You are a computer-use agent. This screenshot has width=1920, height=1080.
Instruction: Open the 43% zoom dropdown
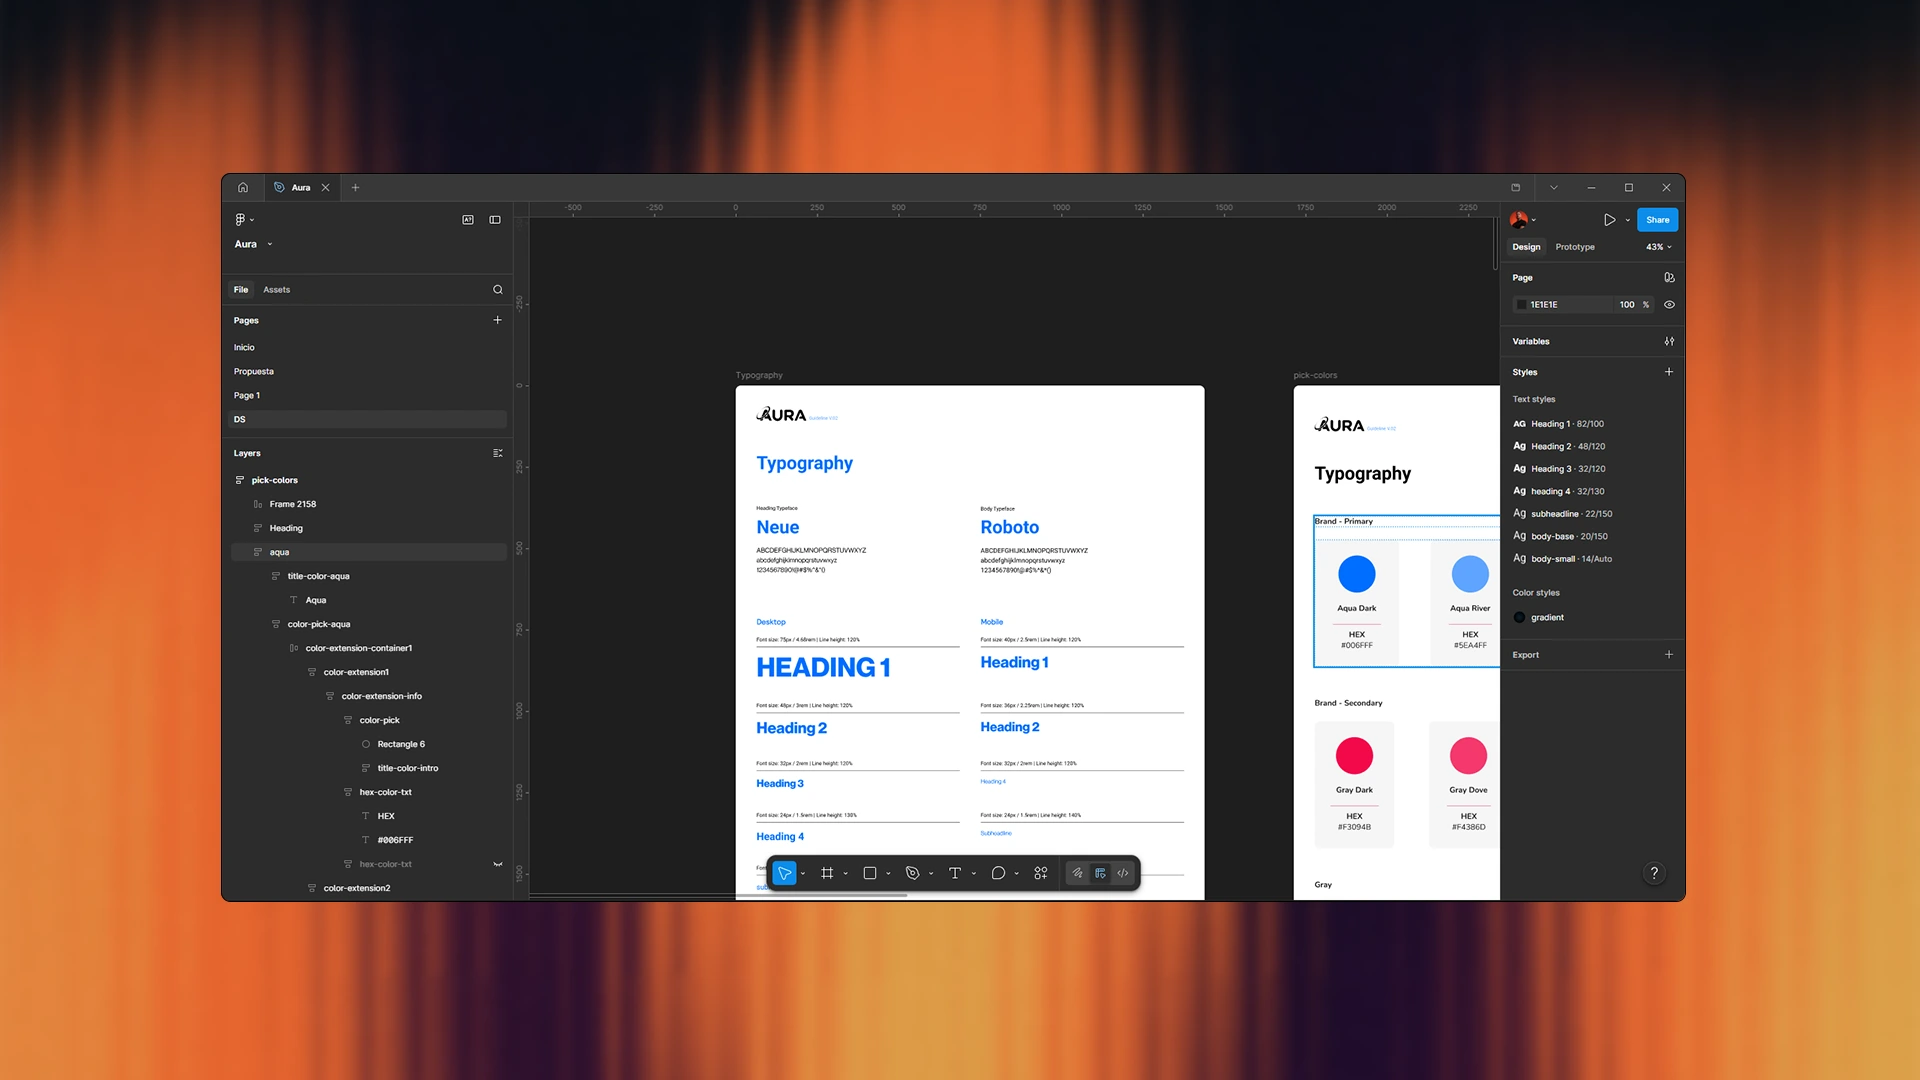[1659, 247]
